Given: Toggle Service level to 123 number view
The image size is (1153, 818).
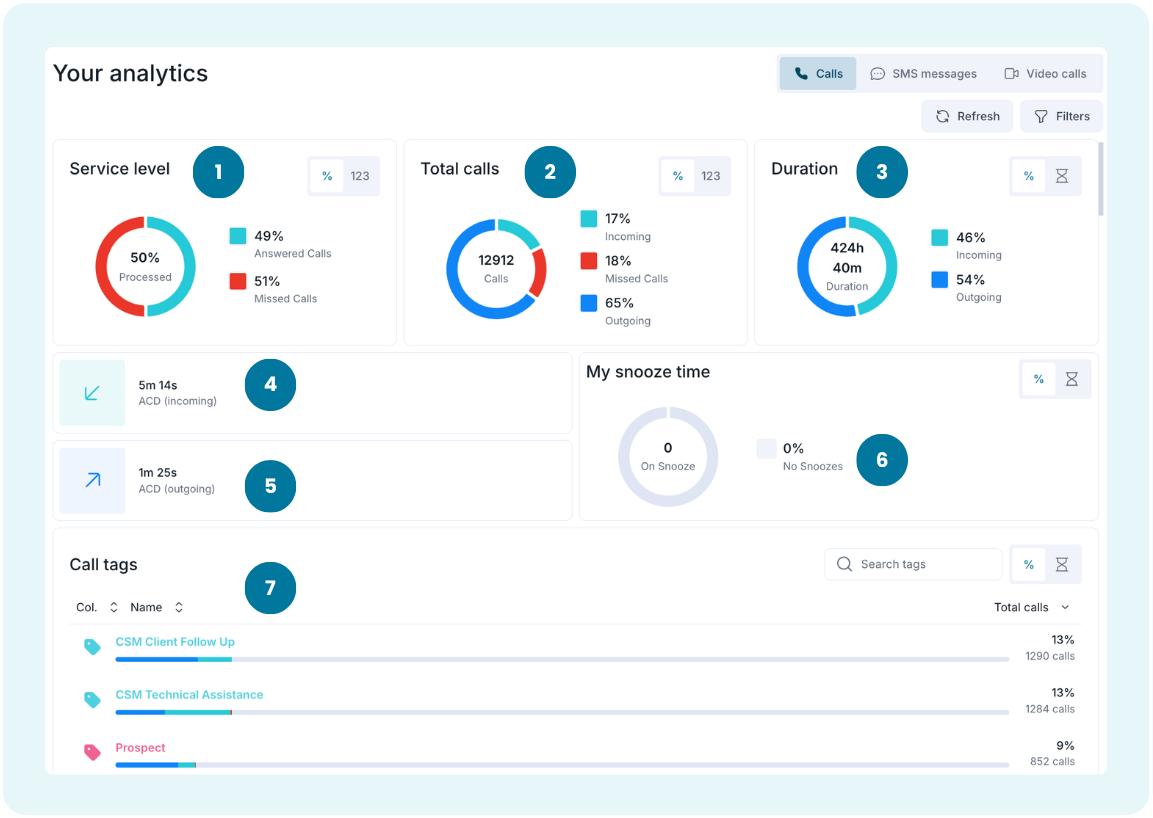Looking at the screenshot, I should point(360,176).
